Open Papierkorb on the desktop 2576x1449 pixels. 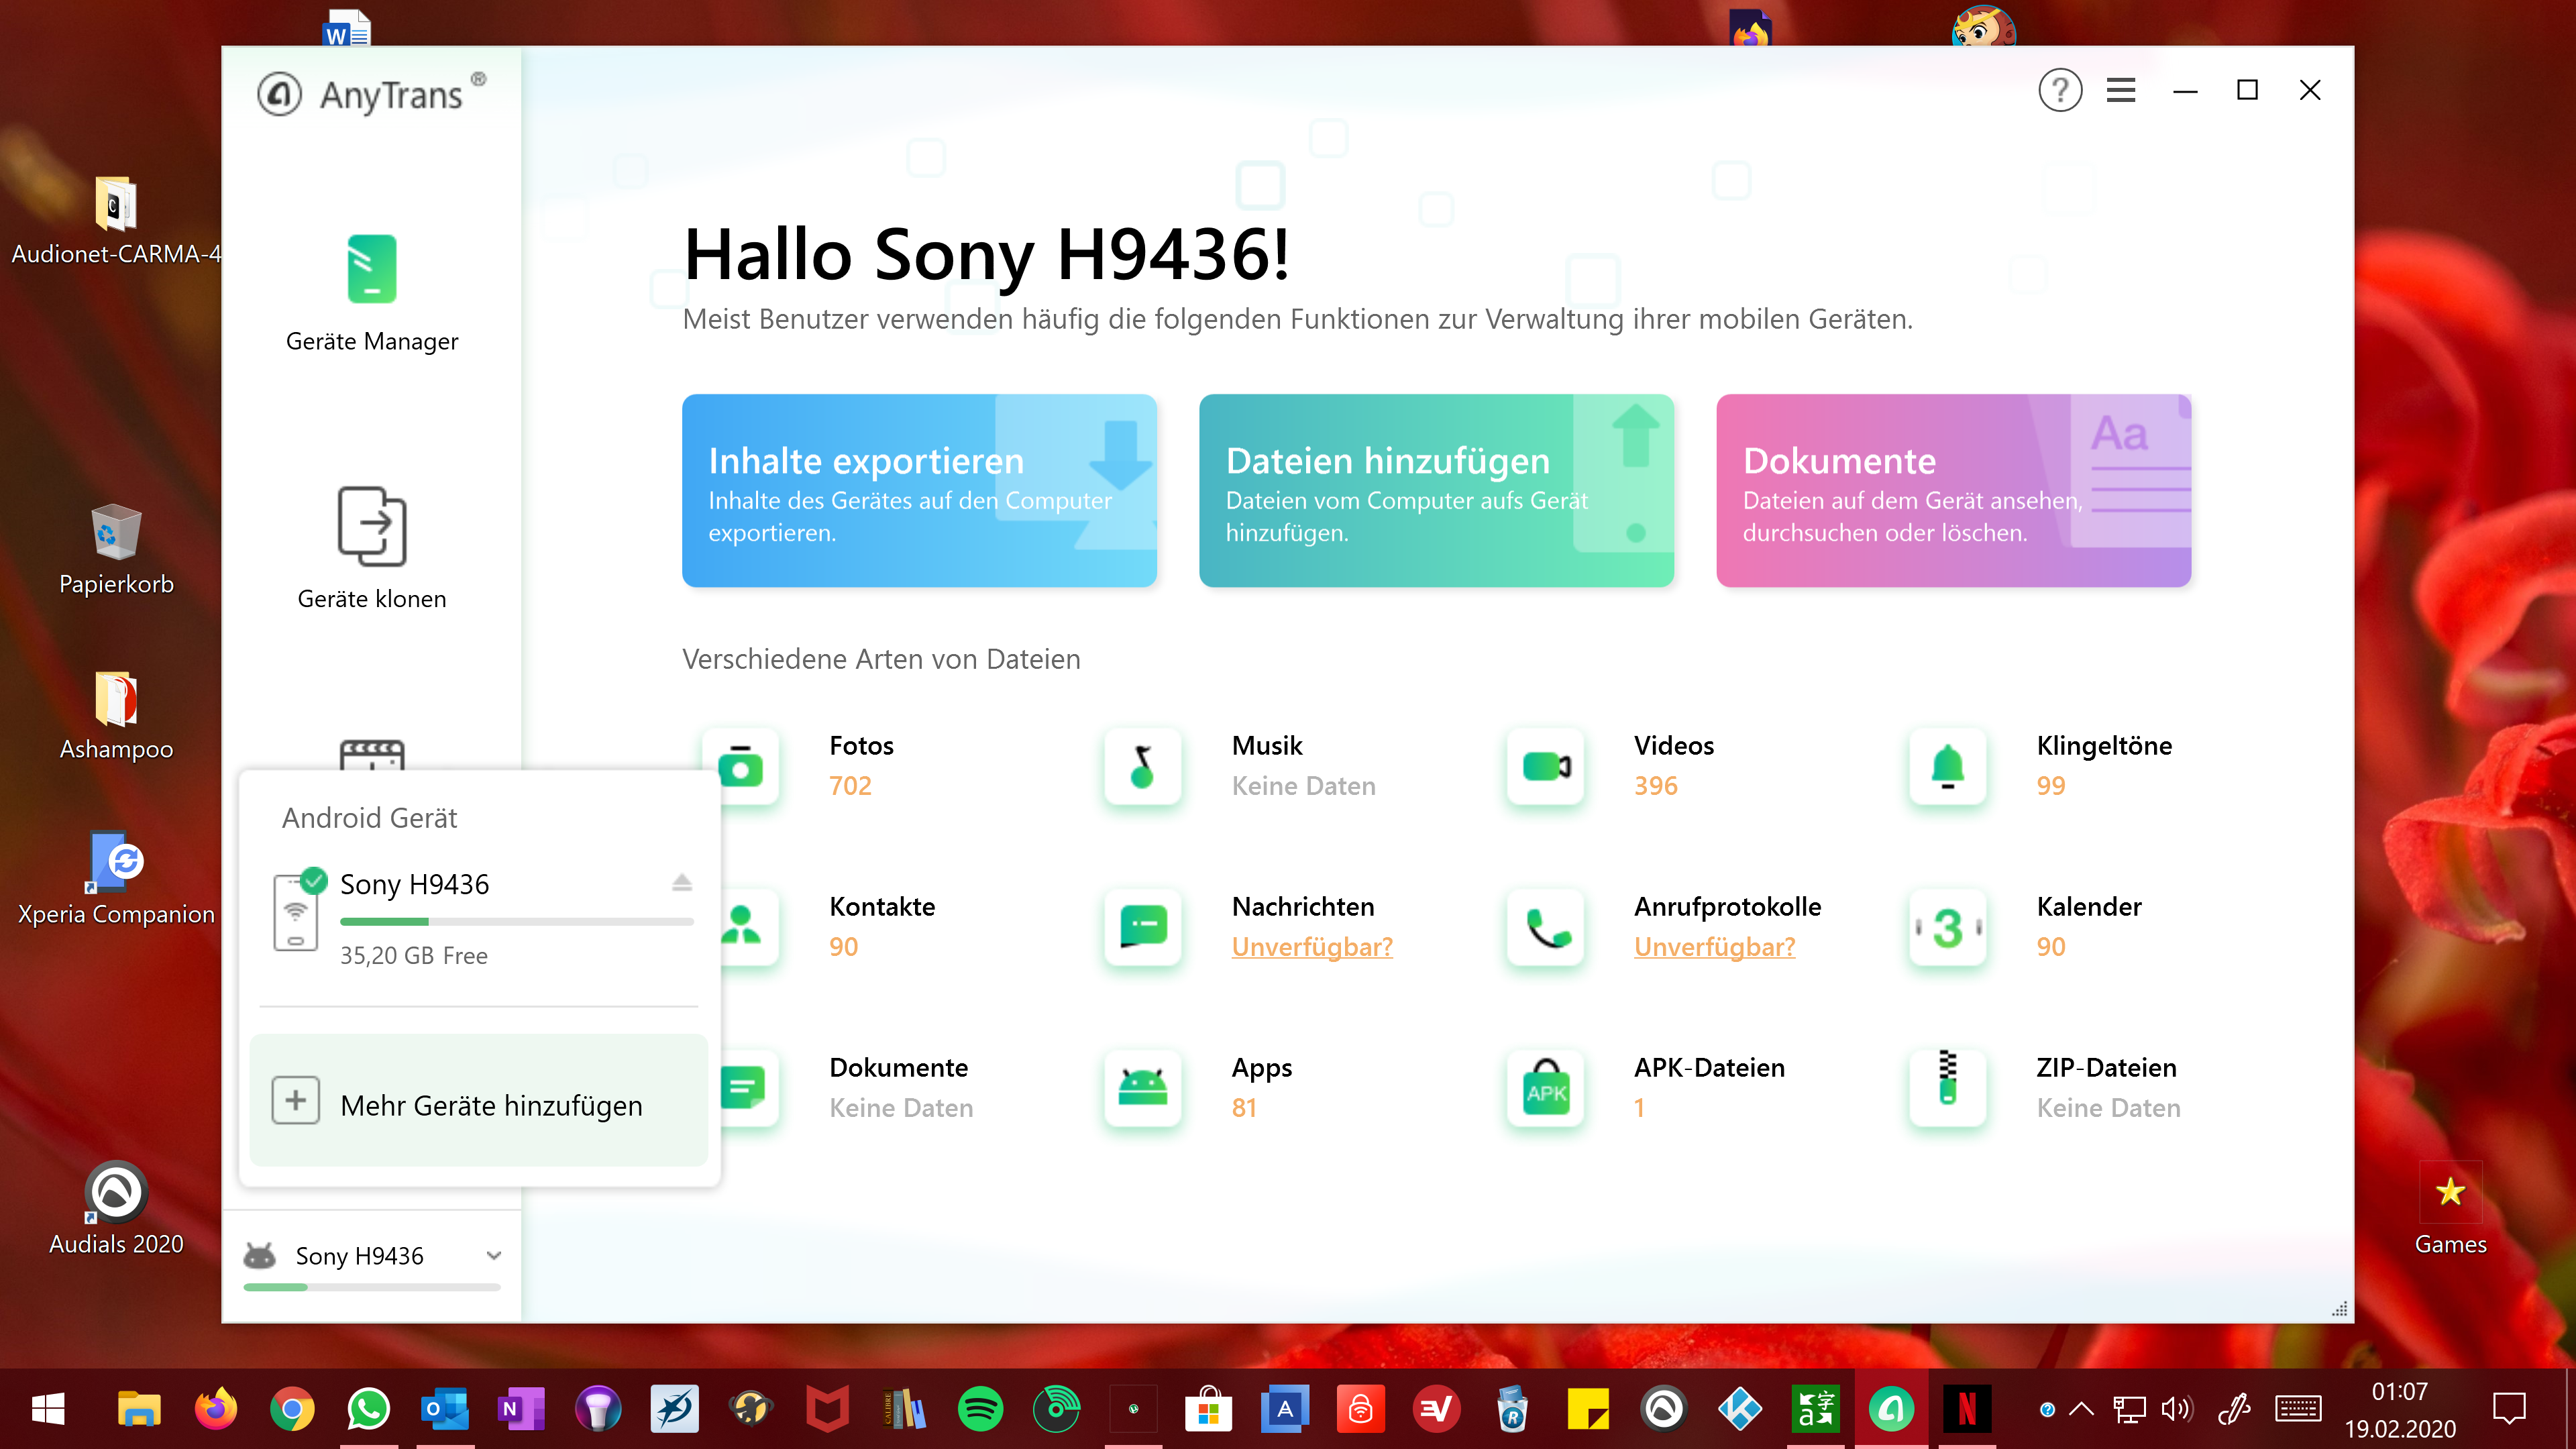(116, 549)
